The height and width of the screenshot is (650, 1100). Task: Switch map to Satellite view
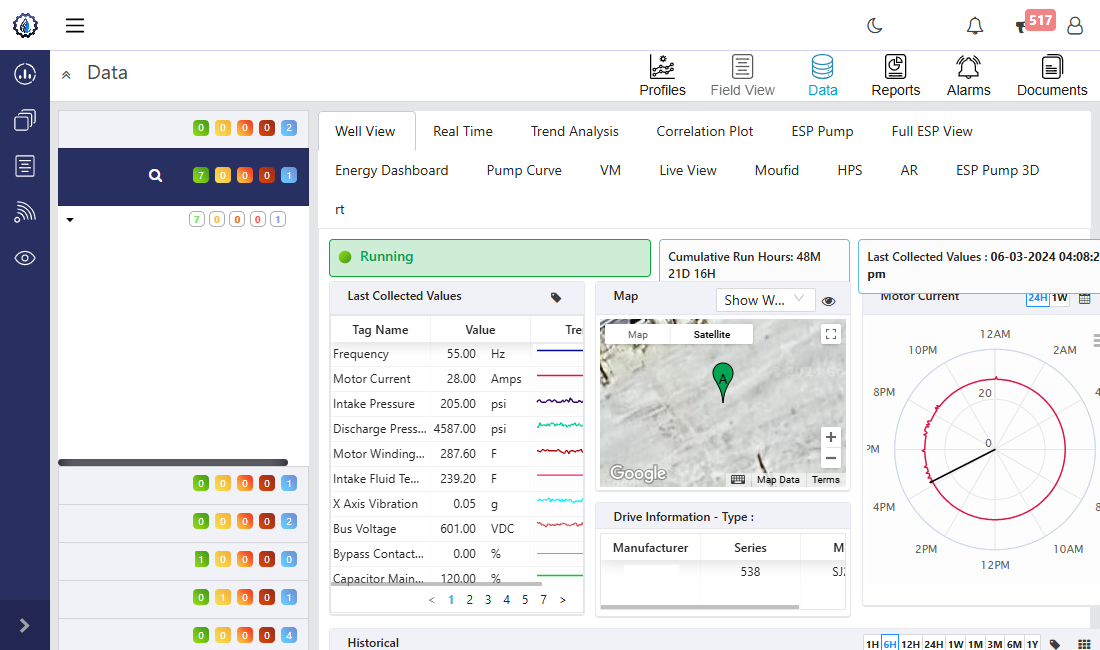coord(712,335)
